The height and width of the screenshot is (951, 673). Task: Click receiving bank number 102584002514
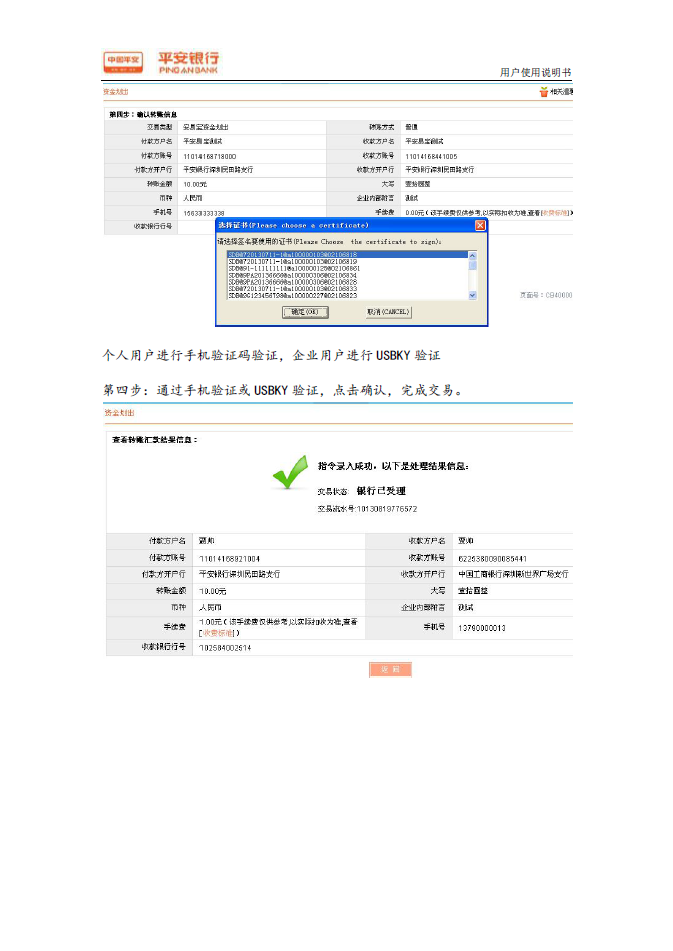(x=225, y=648)
